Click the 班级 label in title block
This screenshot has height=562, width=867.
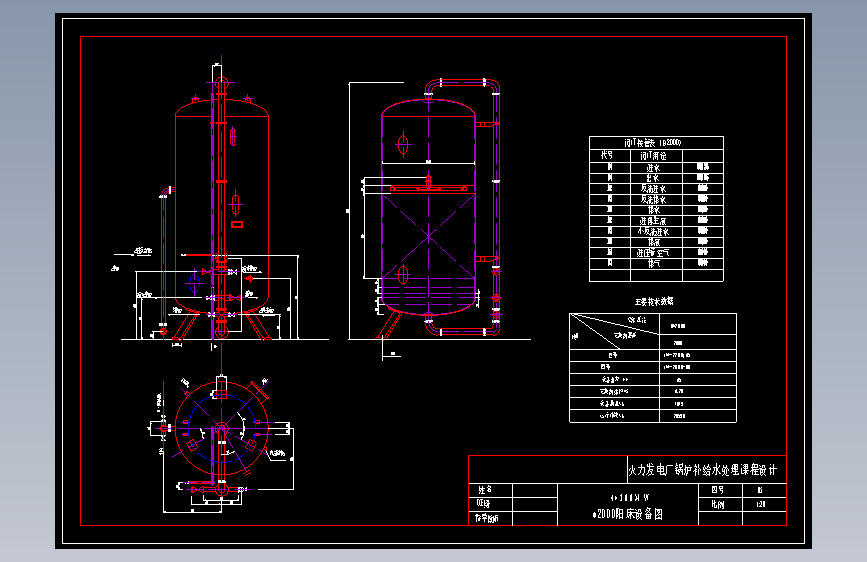(483, 503)
